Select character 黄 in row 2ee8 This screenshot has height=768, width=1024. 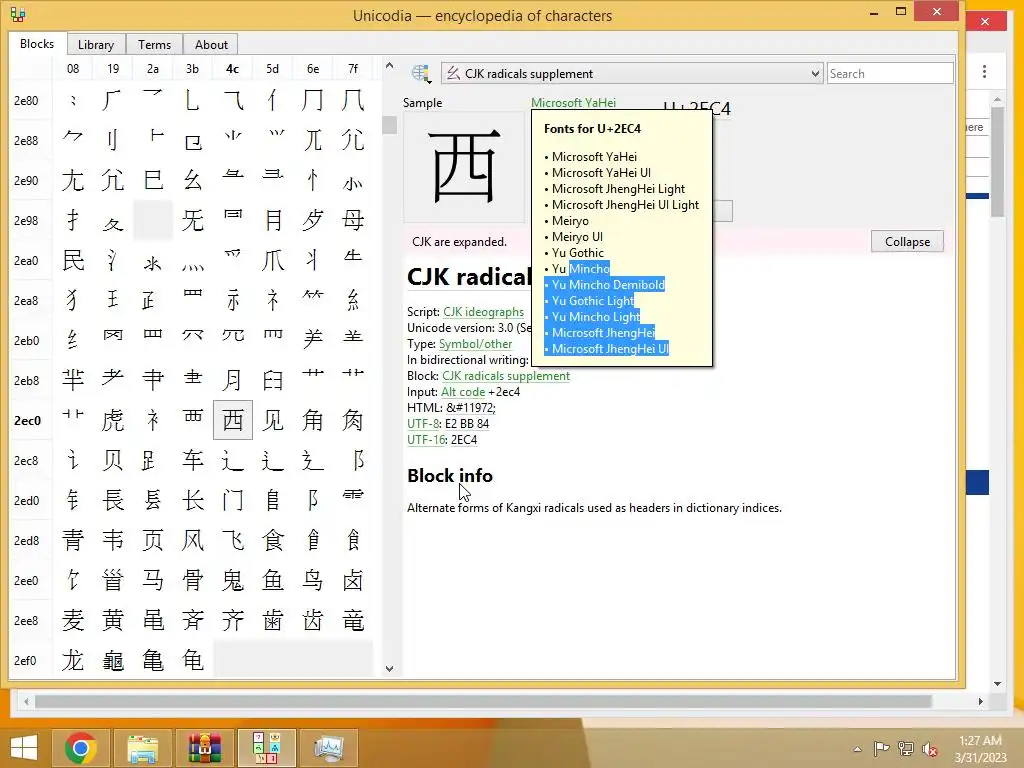tap(113, 620)
